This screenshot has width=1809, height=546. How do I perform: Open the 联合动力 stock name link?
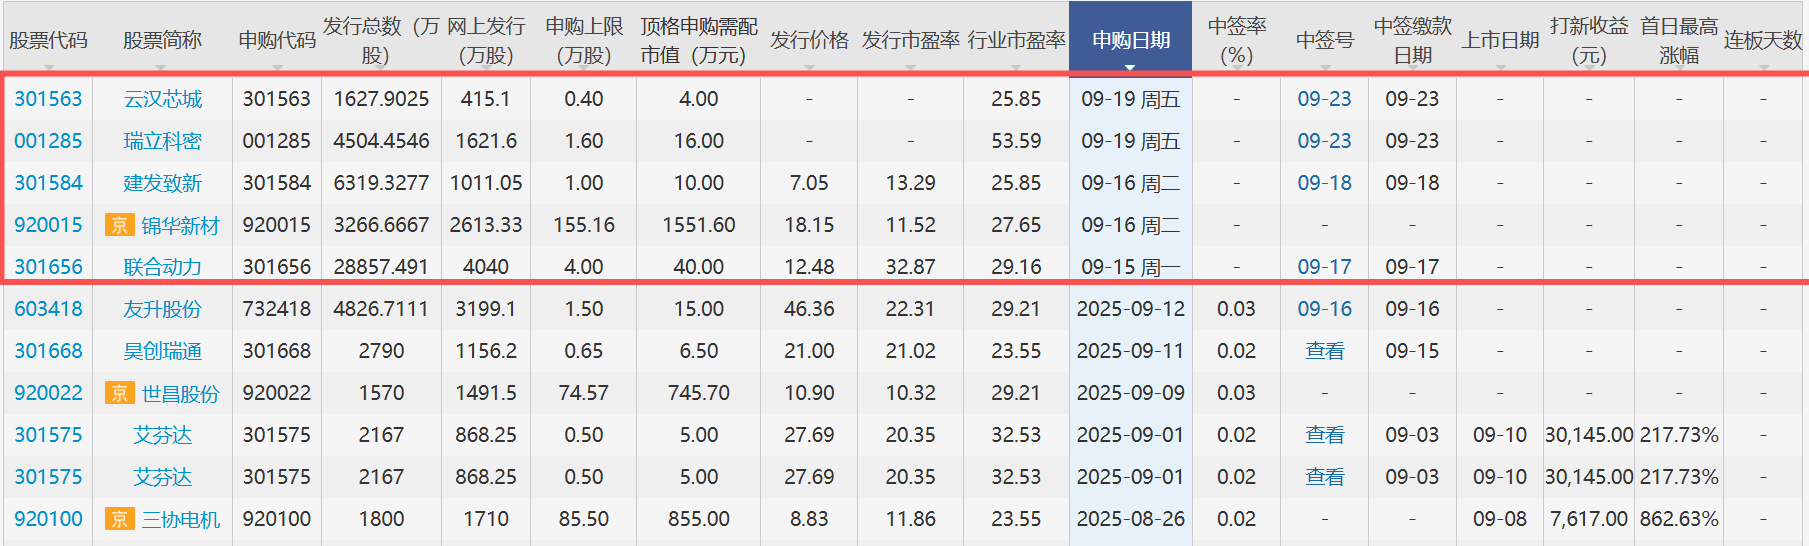coord(162,267)
